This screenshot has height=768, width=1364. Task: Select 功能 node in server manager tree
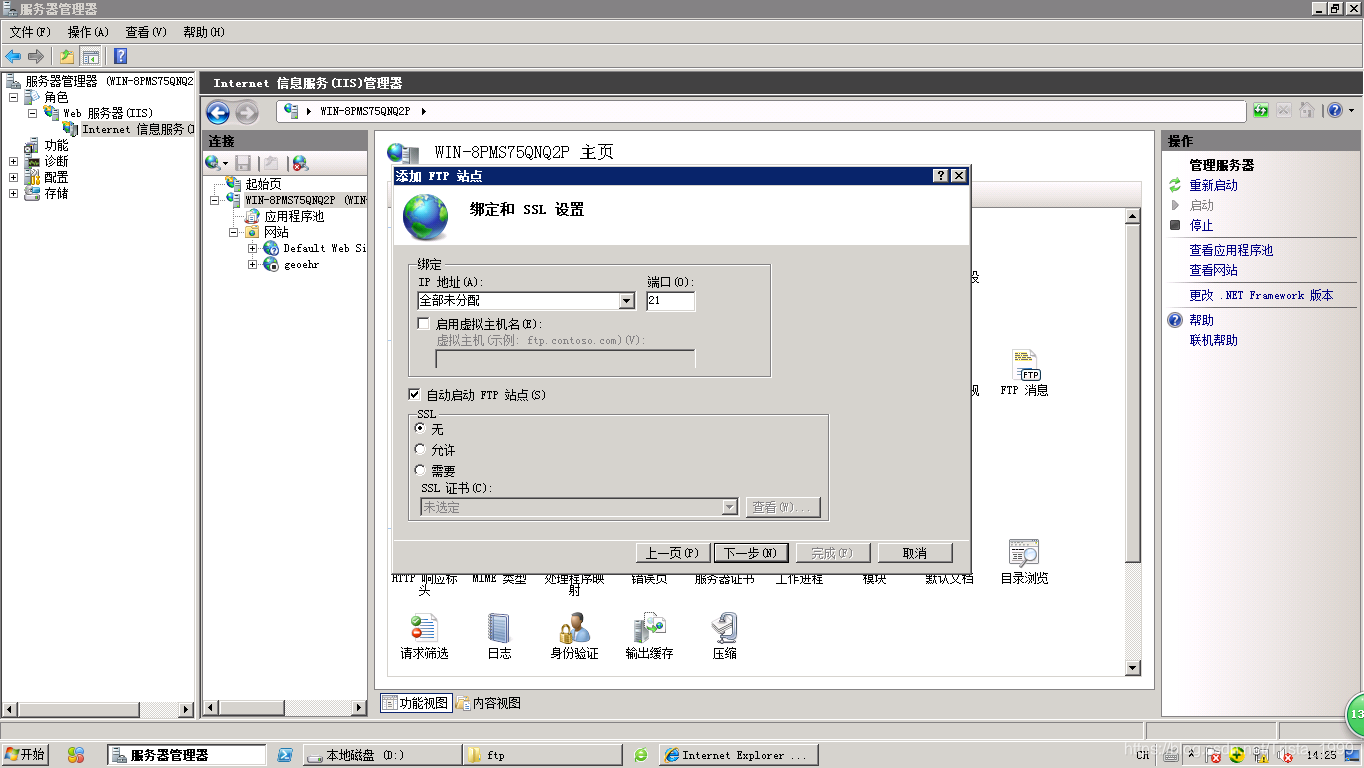point(56,145)
